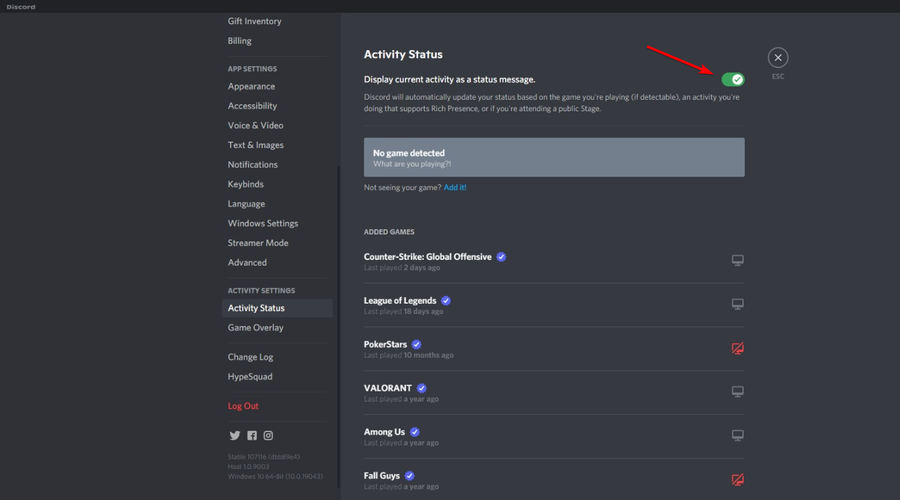This screenshot has width=900, height=500.
Task: Toggle overlay icon for League of Legends
Action: tap(738, 304)
